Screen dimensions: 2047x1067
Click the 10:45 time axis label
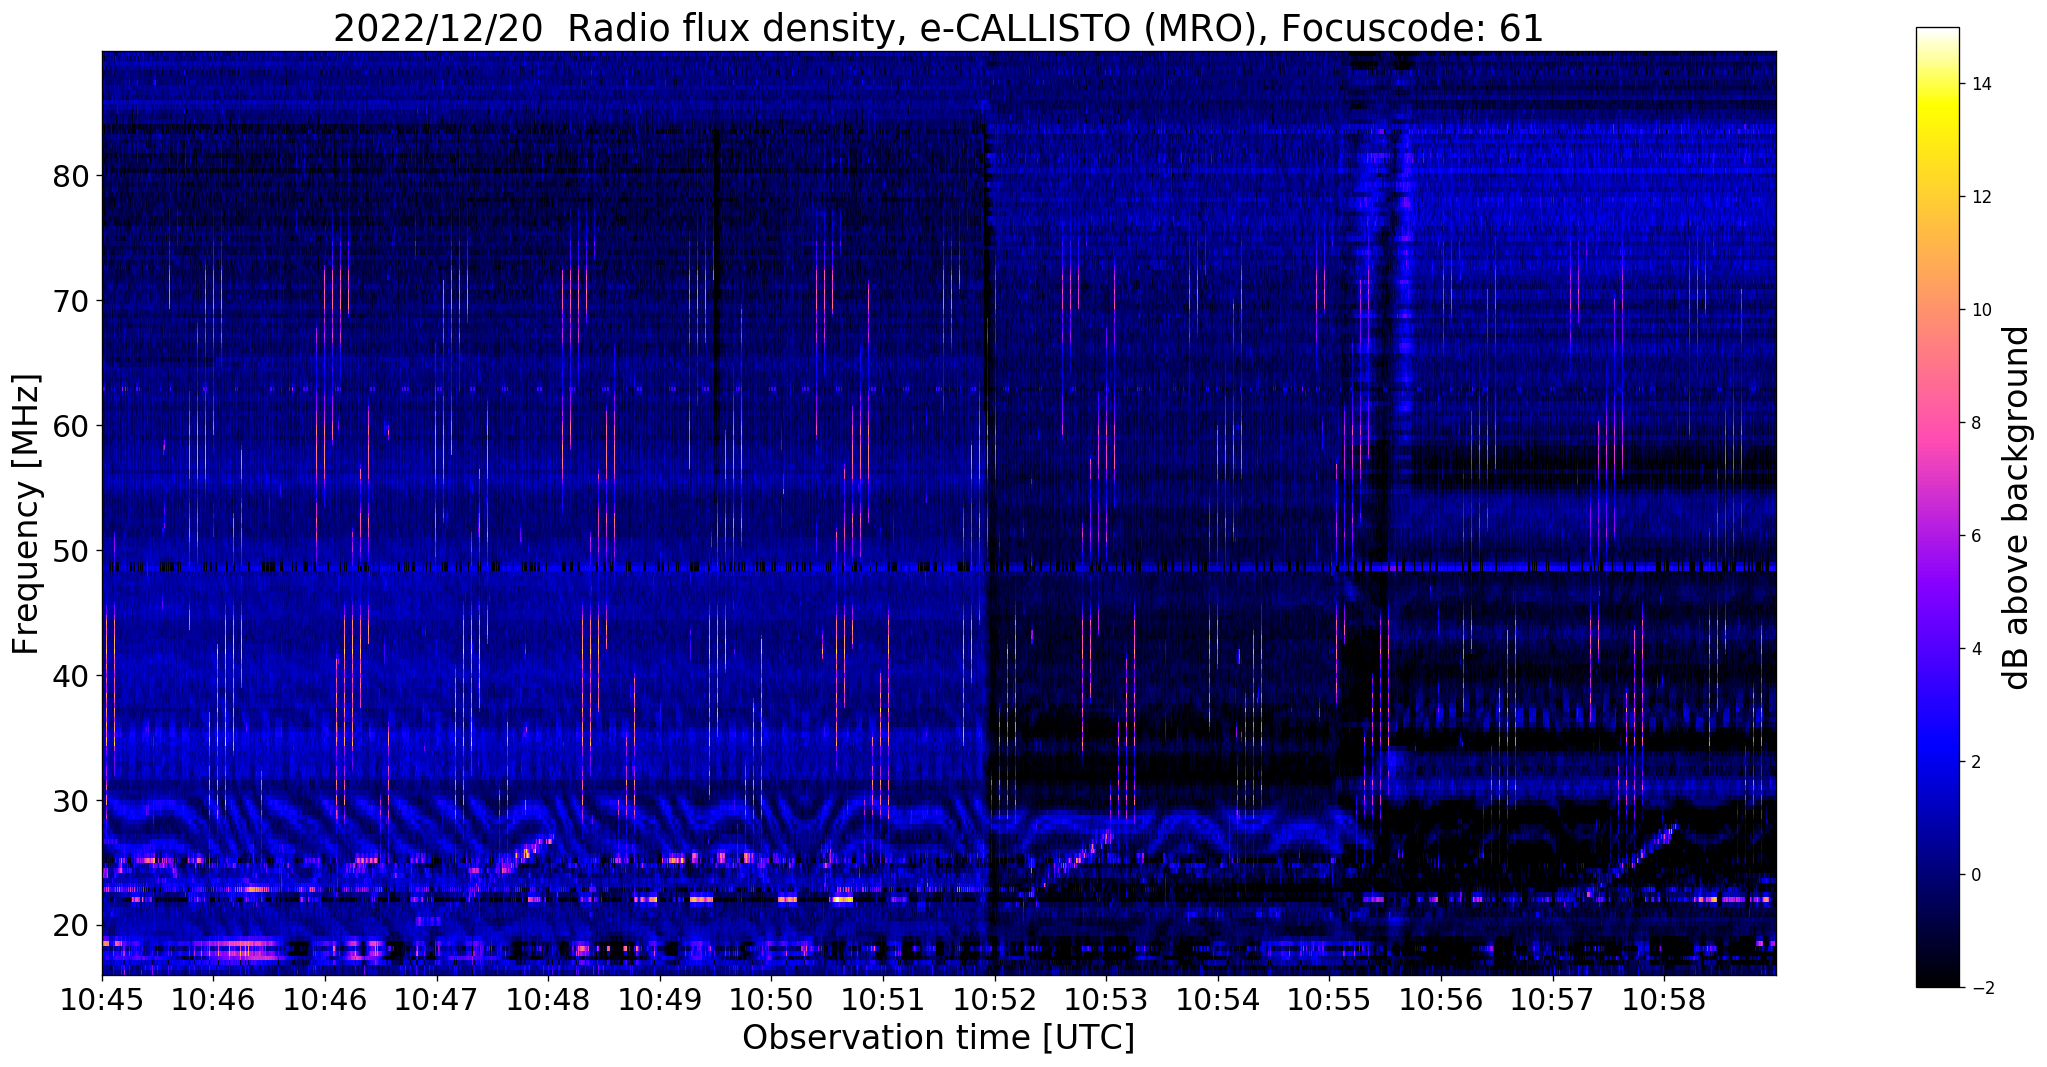pos(102,998)
